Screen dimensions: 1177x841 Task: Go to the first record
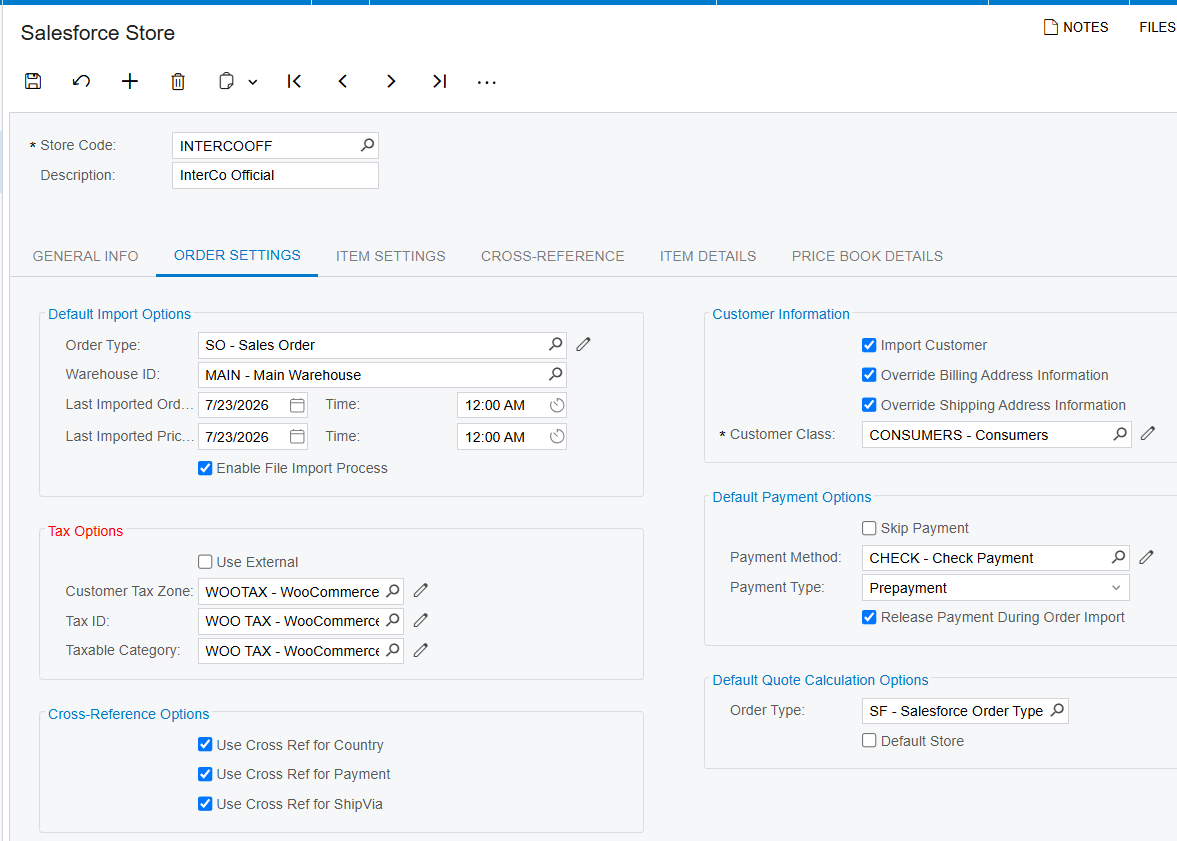(294, 81)
